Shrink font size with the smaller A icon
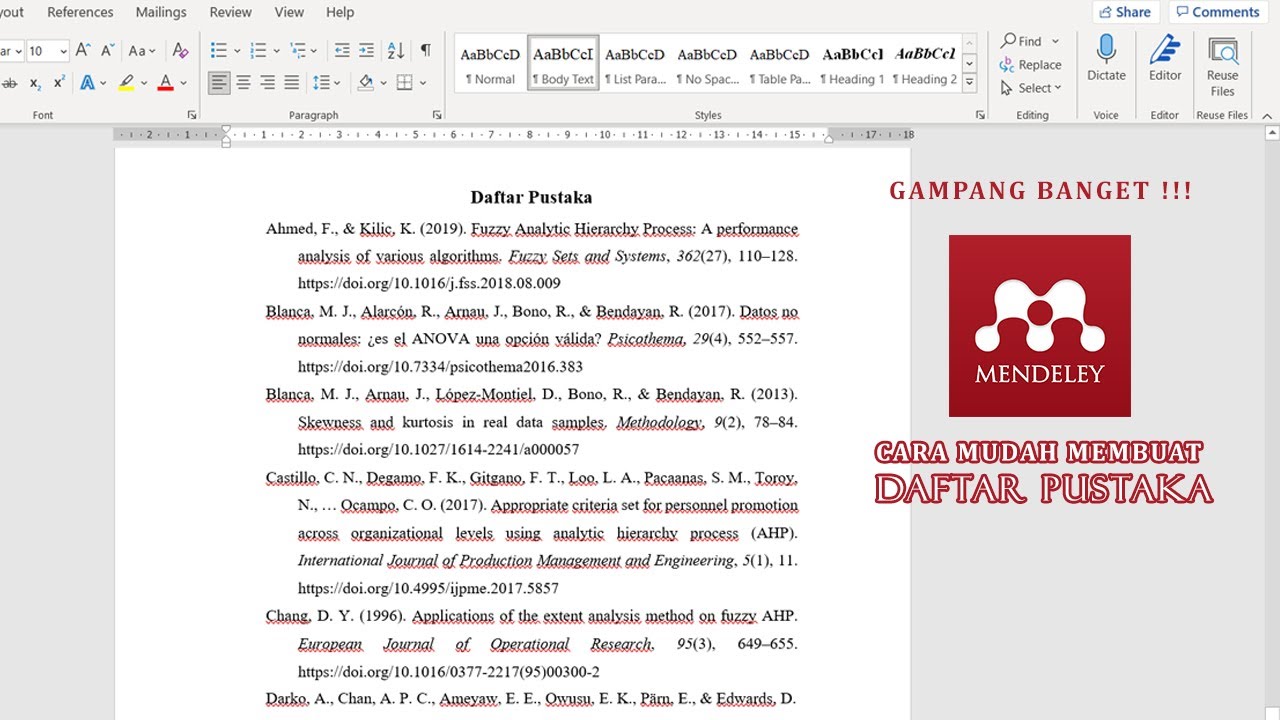 point(108,50)
